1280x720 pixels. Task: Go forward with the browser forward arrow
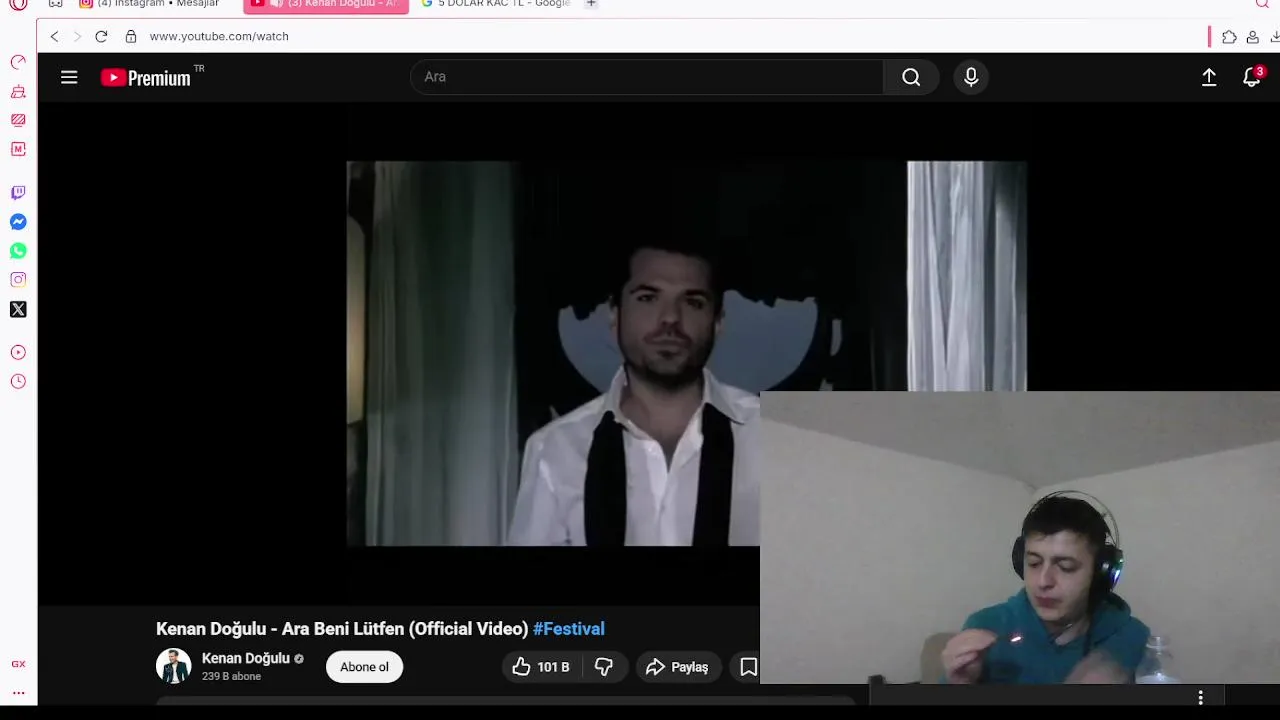point(77,36)
